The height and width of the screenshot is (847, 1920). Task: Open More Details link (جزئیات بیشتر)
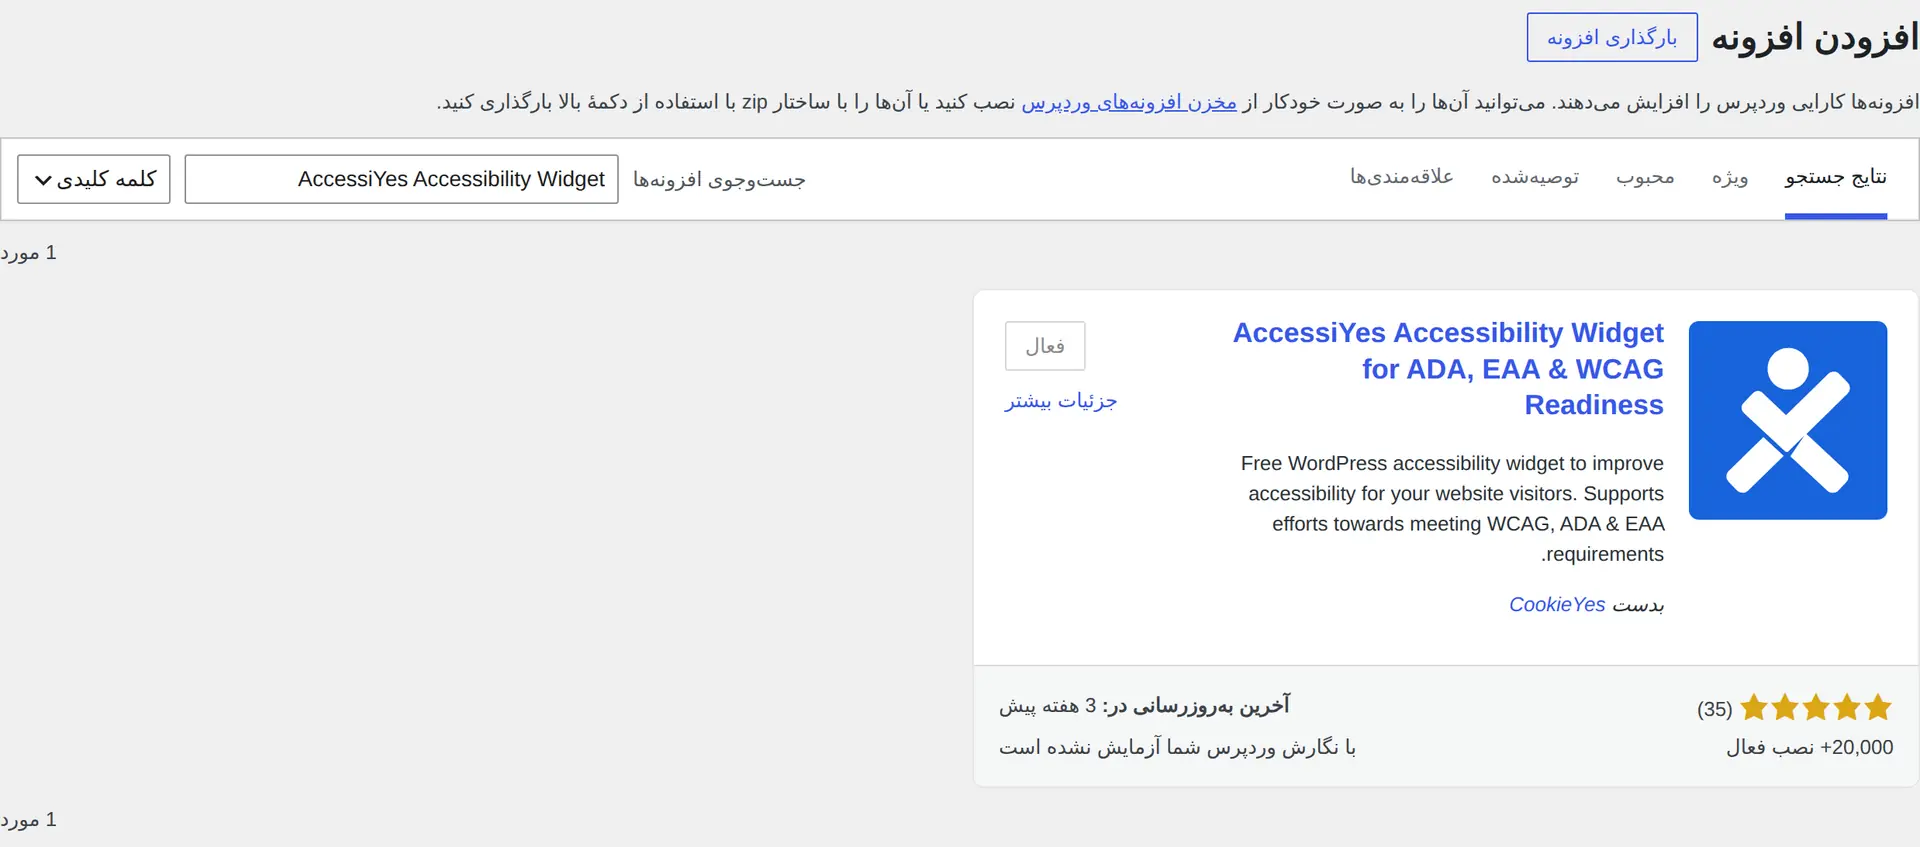click(x=1061, y=401)
